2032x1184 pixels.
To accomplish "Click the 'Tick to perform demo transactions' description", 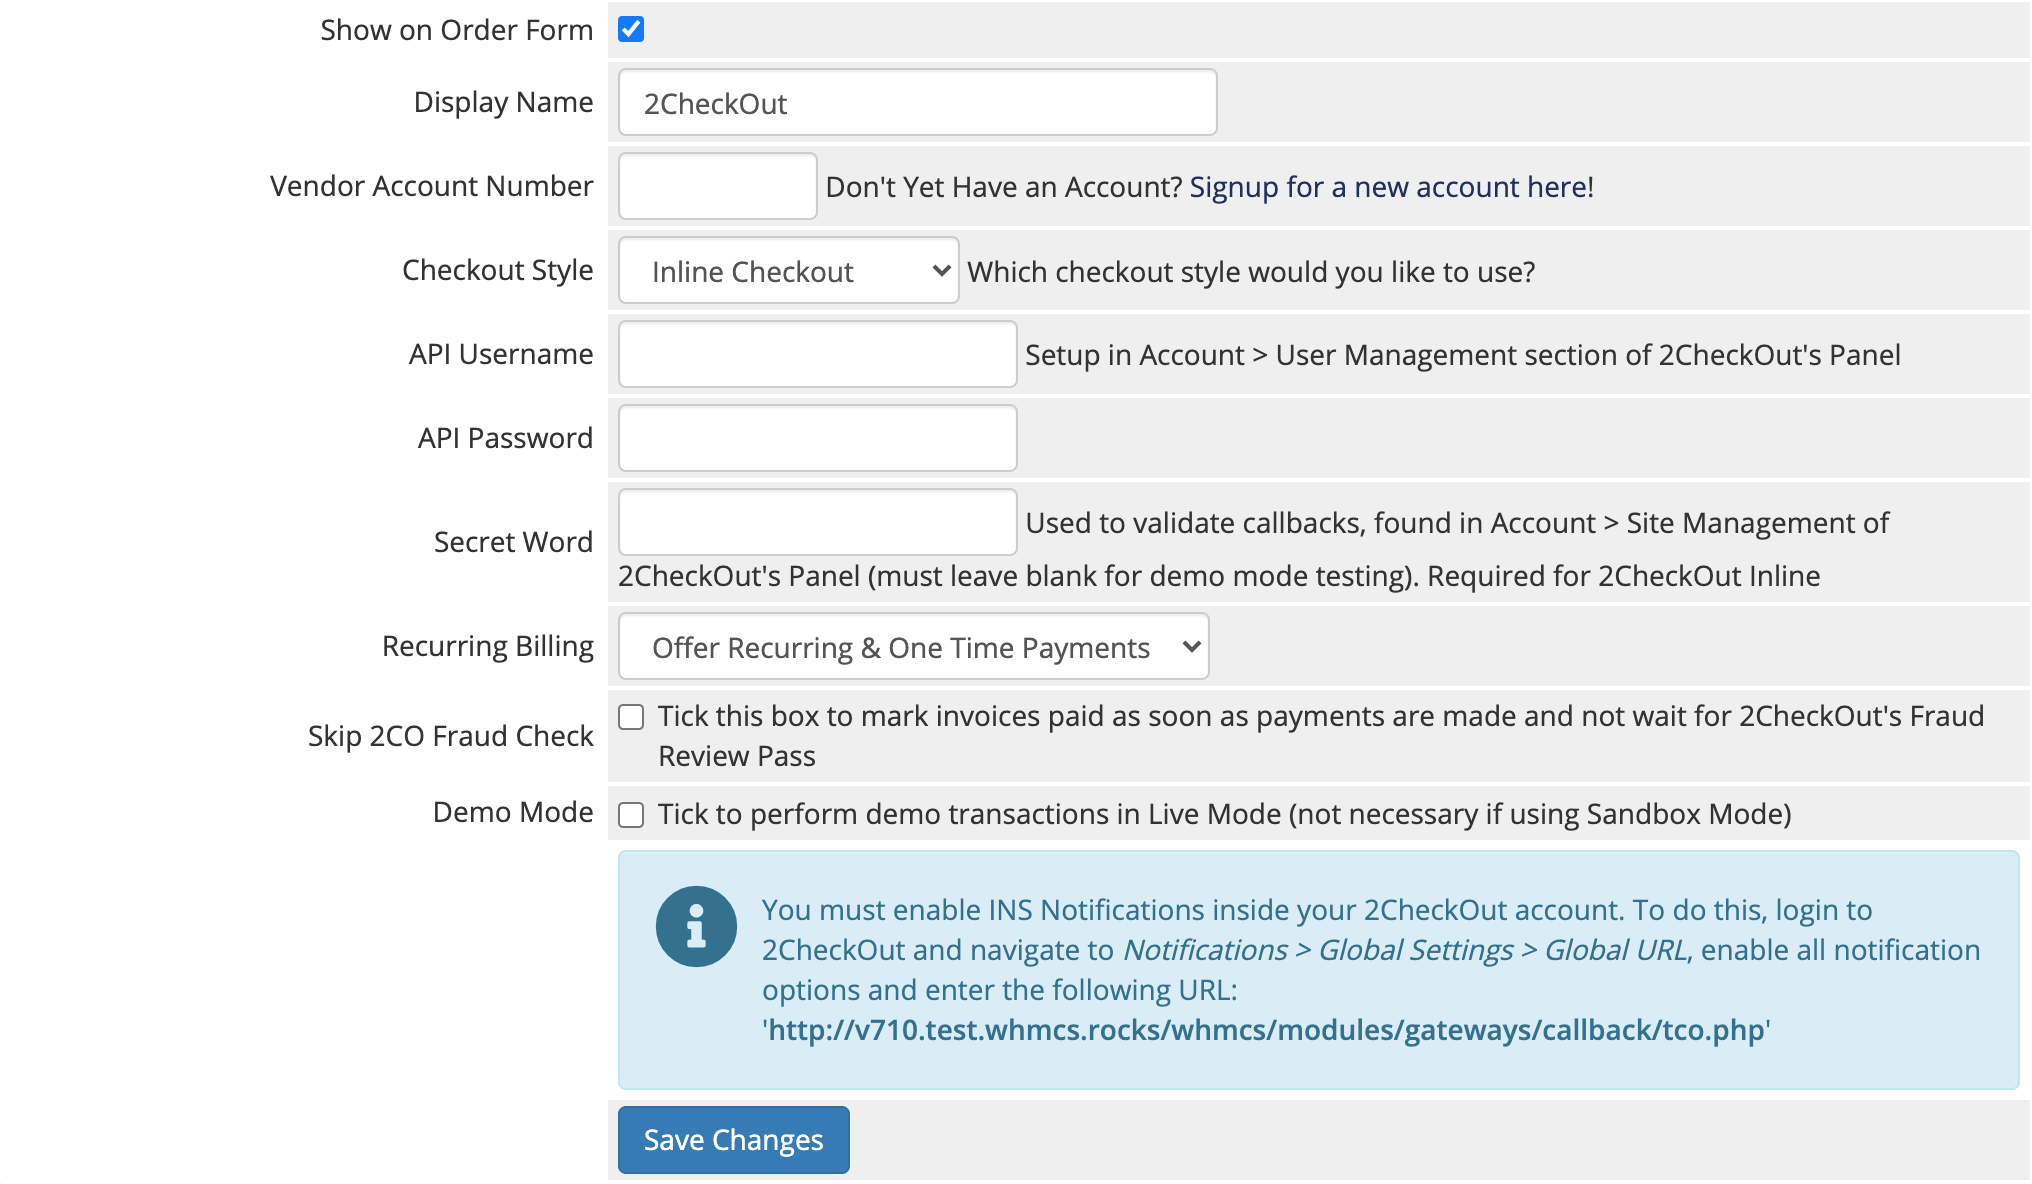I will click(1225, 814).
